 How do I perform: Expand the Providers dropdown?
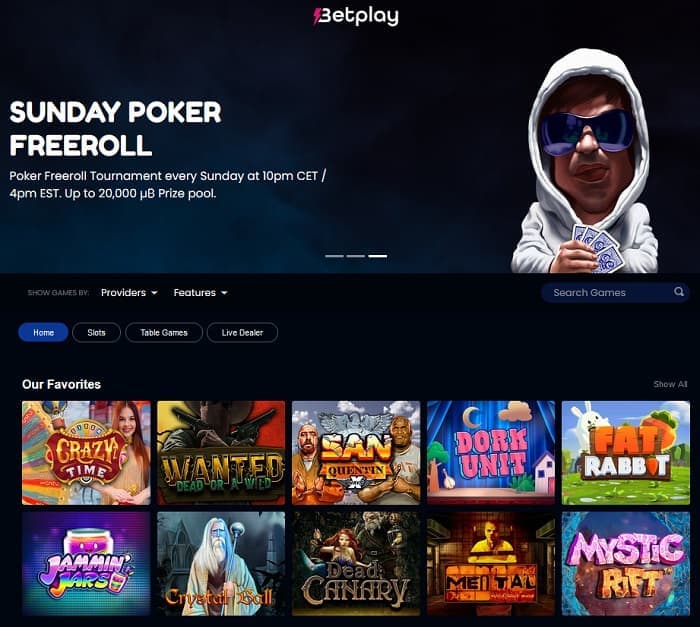(129, 293)
